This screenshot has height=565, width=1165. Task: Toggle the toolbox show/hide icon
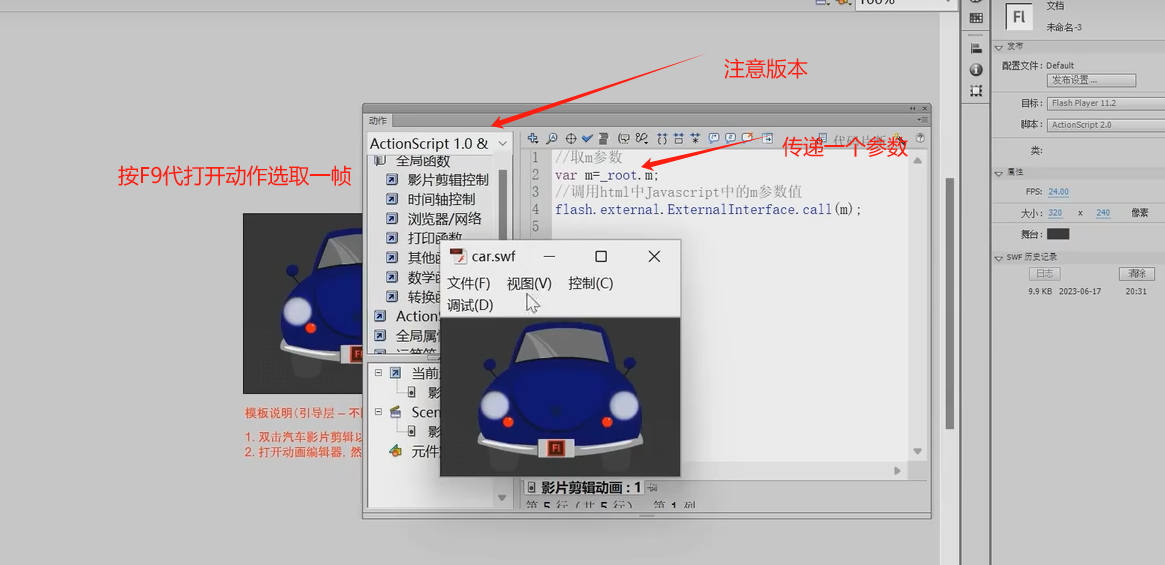(x=767, y=138)
